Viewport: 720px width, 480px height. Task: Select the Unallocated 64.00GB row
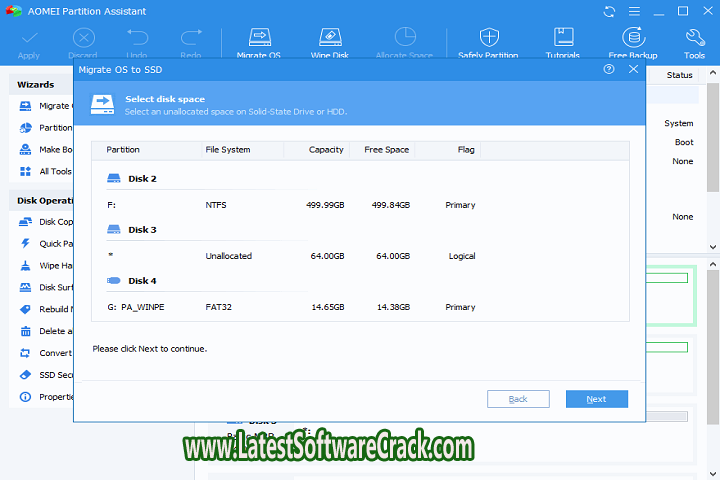tap(360, 256)
